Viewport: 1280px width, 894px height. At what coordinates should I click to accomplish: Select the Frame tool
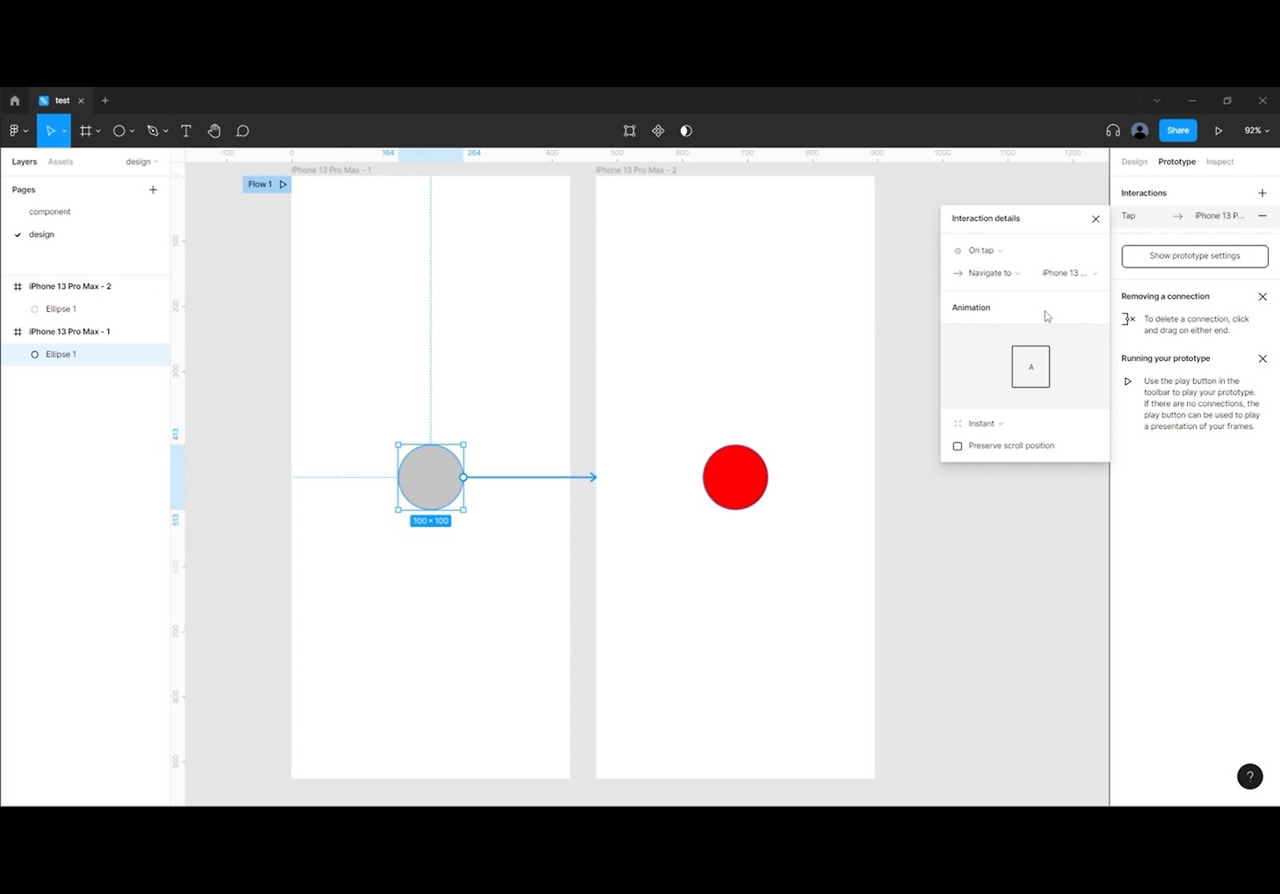click(x=86, y=131)
